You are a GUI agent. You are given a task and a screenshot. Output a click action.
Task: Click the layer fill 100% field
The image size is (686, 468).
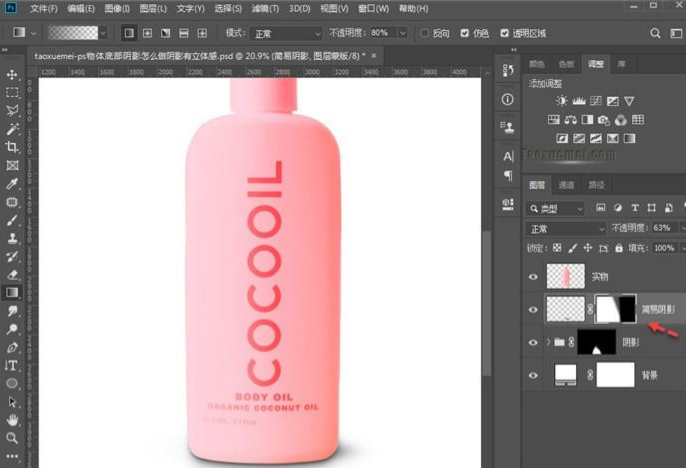tap(665, 248)
